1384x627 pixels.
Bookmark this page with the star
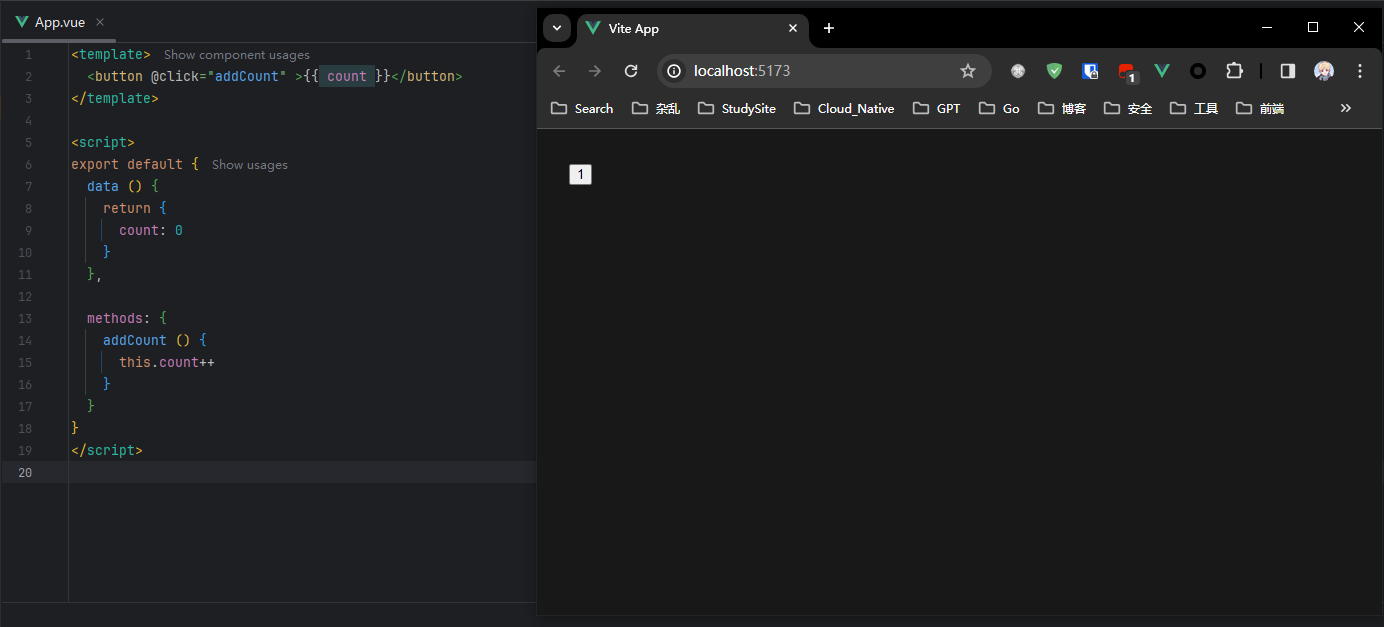[x=967, y=71]
